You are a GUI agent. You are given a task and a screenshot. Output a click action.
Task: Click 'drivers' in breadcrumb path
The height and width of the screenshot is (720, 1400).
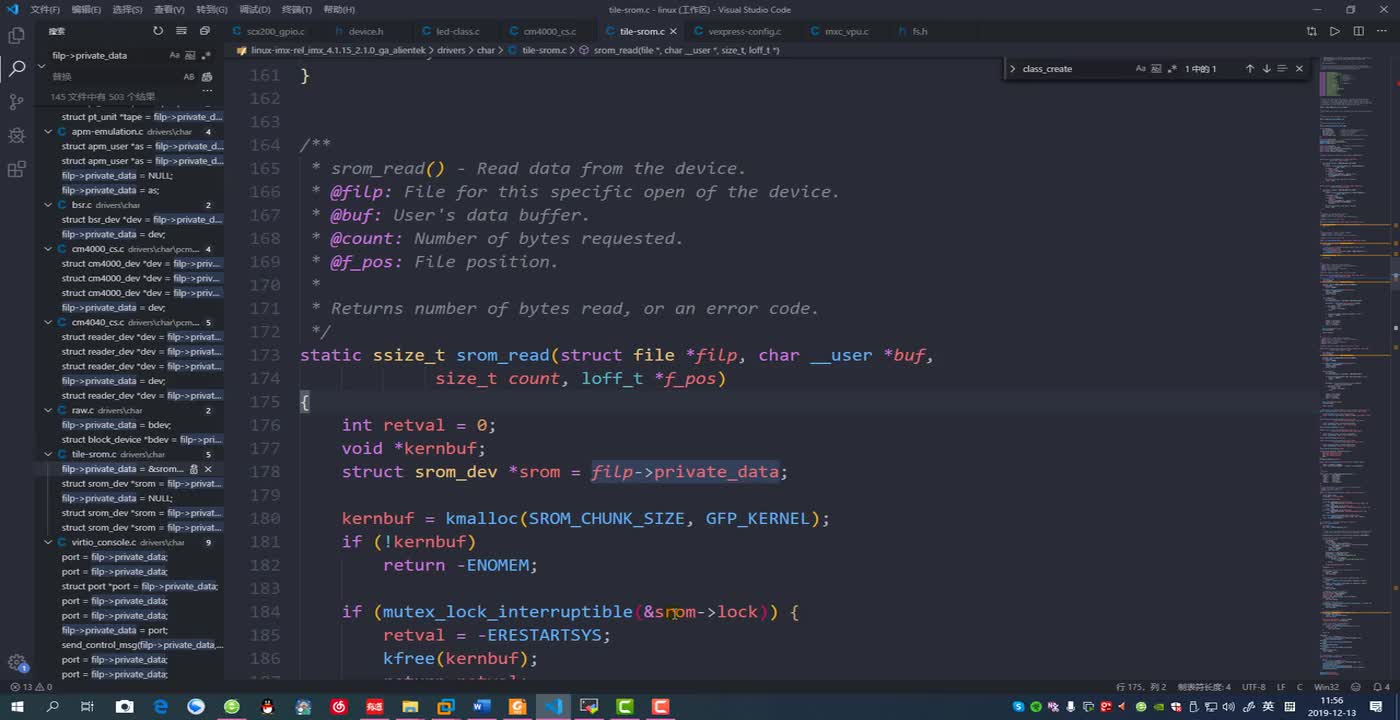pyautogui.click(x=451, y=50)
